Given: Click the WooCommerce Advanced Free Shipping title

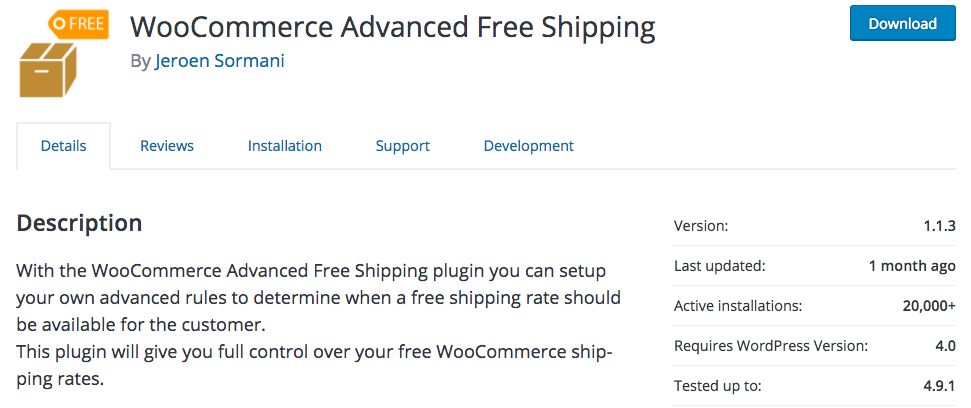Looking at the screenshot, I should pyautogui.click(x=393, y=26).
